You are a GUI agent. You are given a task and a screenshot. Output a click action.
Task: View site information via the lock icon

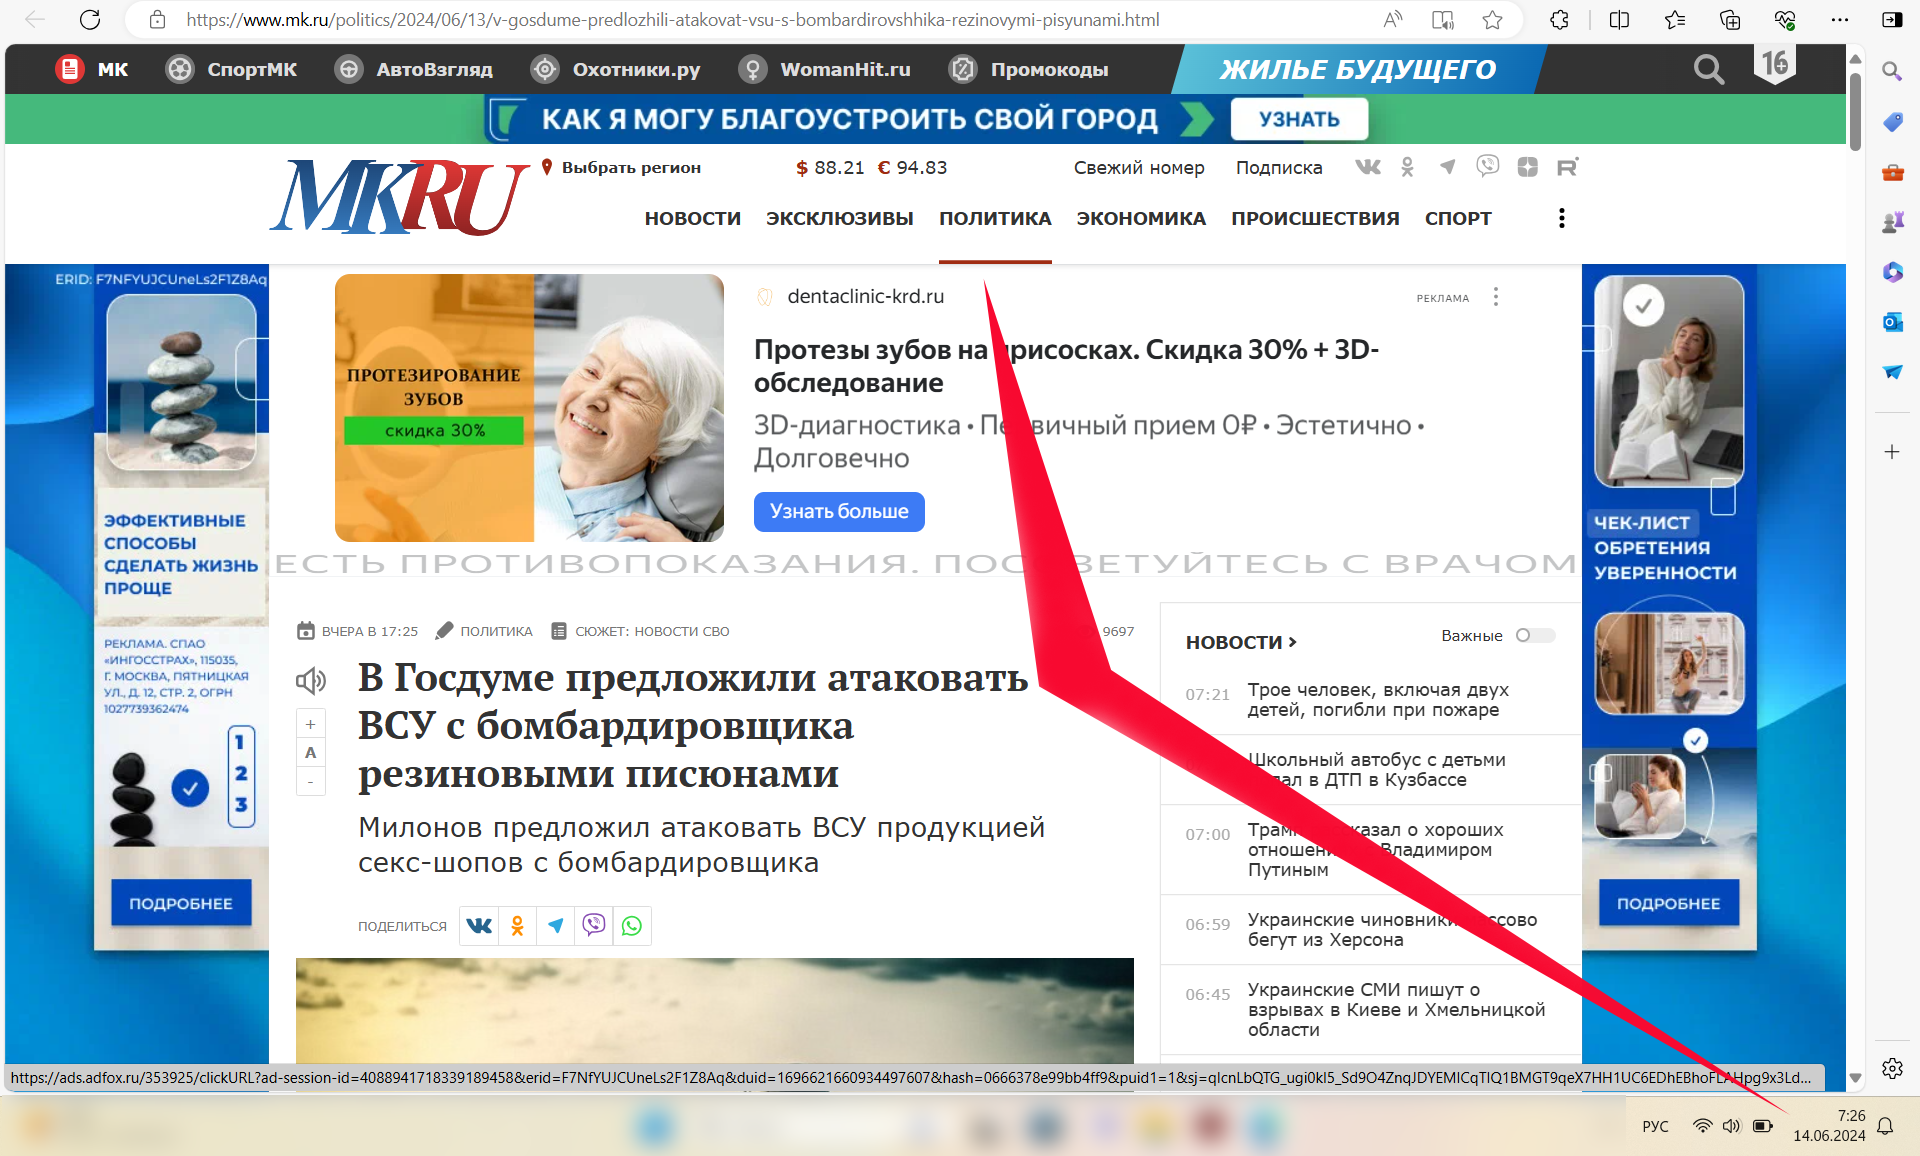point(157,19)
